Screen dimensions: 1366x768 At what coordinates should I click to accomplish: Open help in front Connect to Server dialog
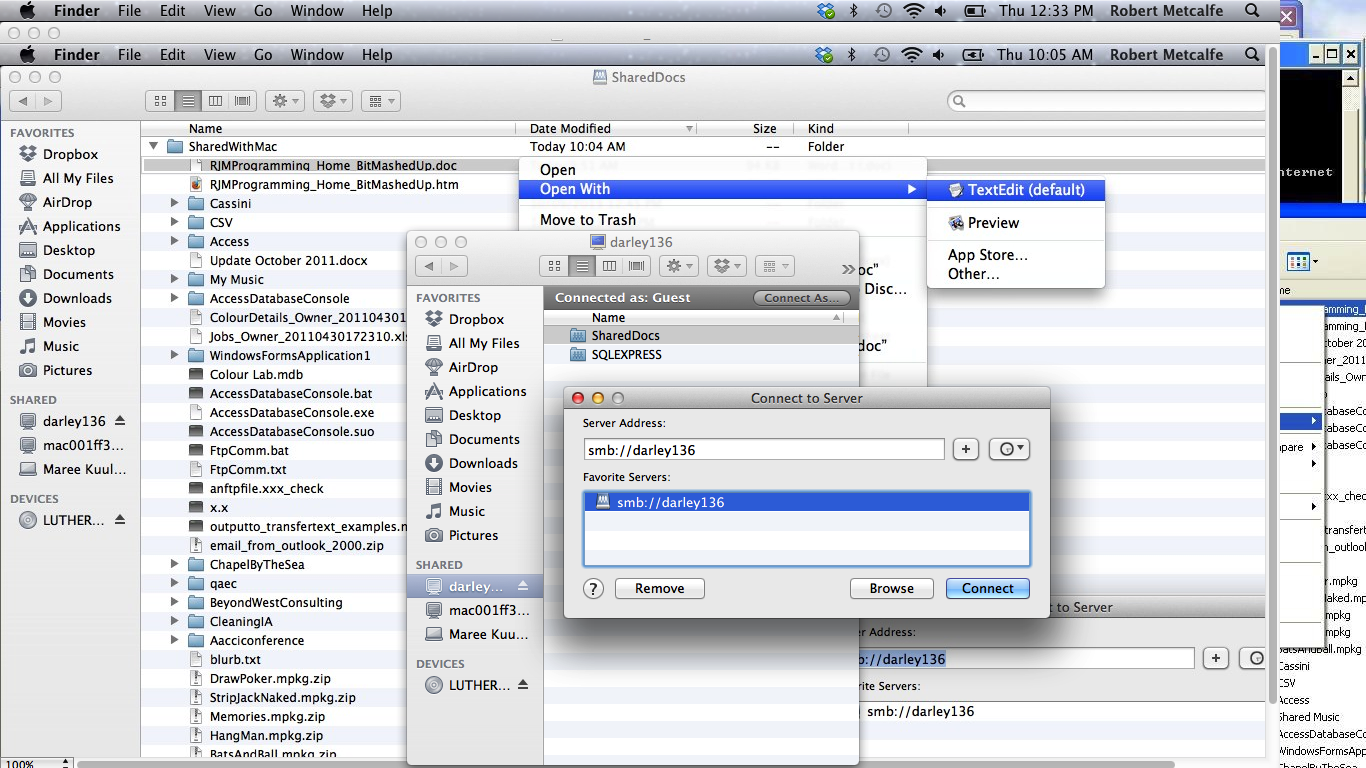tap(593, 588)
